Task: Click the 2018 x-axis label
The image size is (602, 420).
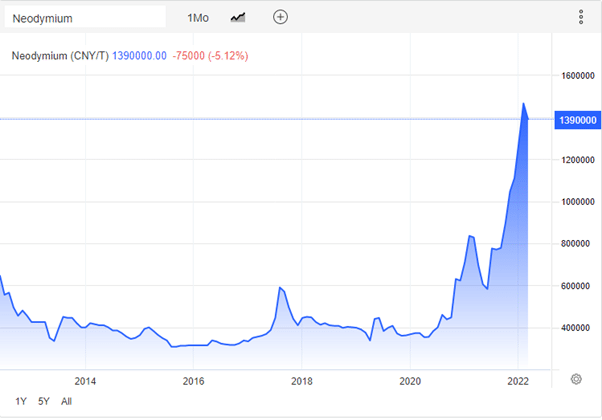Action: [x=302, y=381]
